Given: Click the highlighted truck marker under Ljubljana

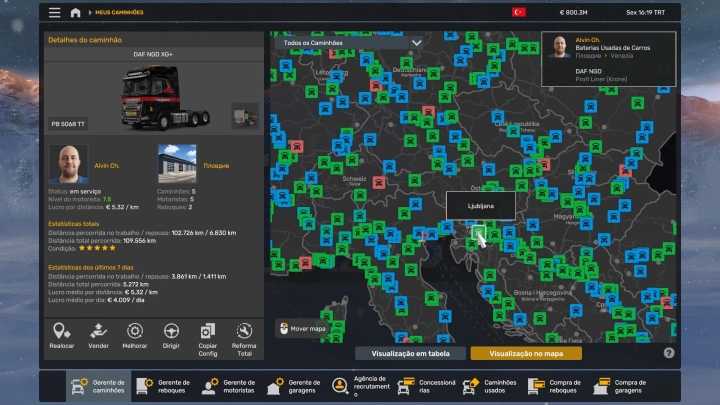Looking at the screenshot, I should pyautogui.click(x=478, y=232).
